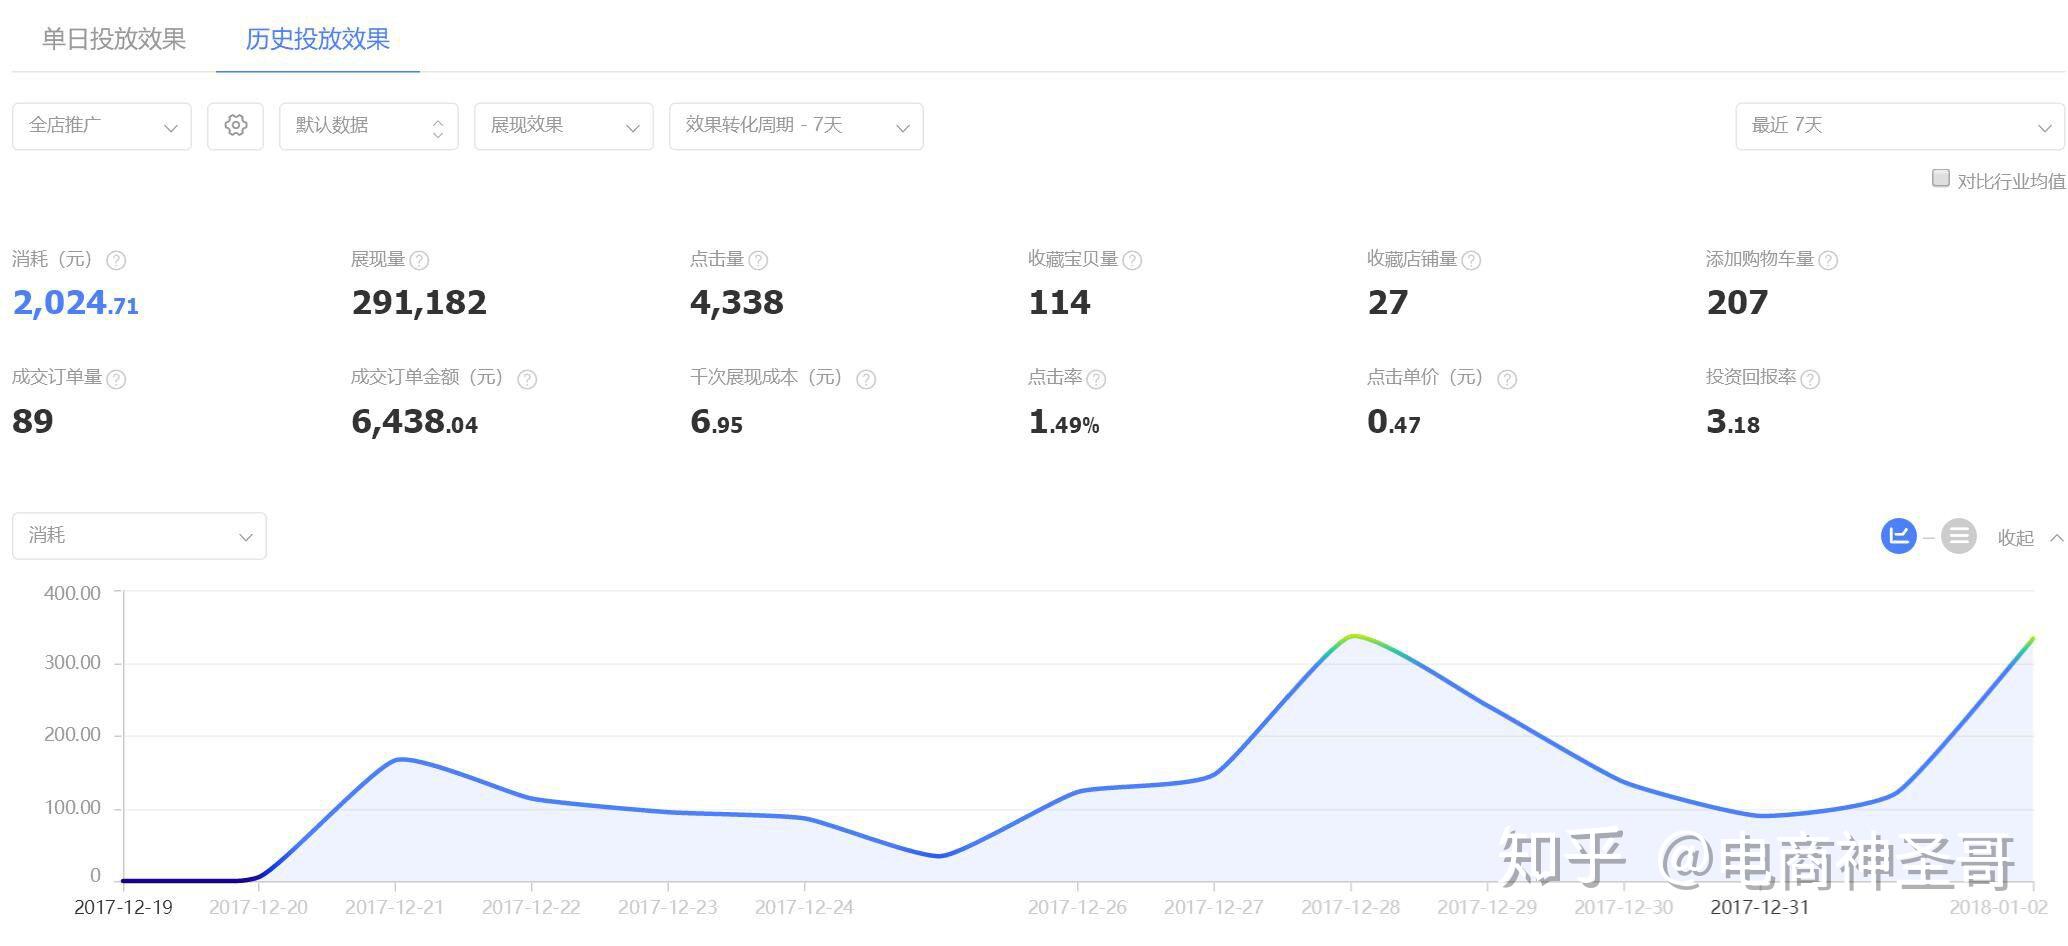Open 效果转化周期 - 7天 dropdown
The height and width of the screenshot is (946, 2068).
796,126
